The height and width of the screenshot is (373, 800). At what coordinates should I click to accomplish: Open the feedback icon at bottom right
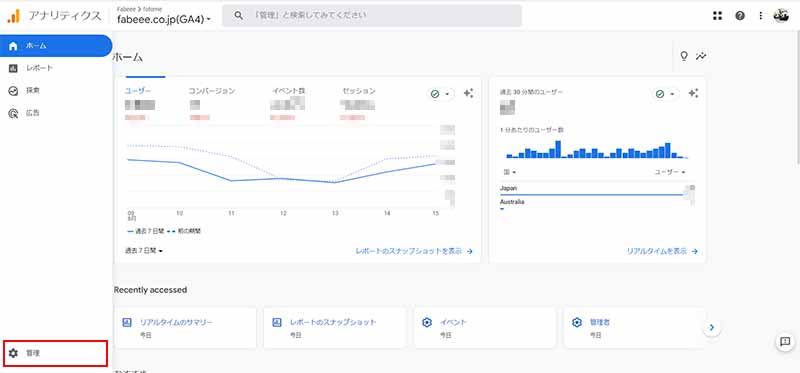(785, 341)
